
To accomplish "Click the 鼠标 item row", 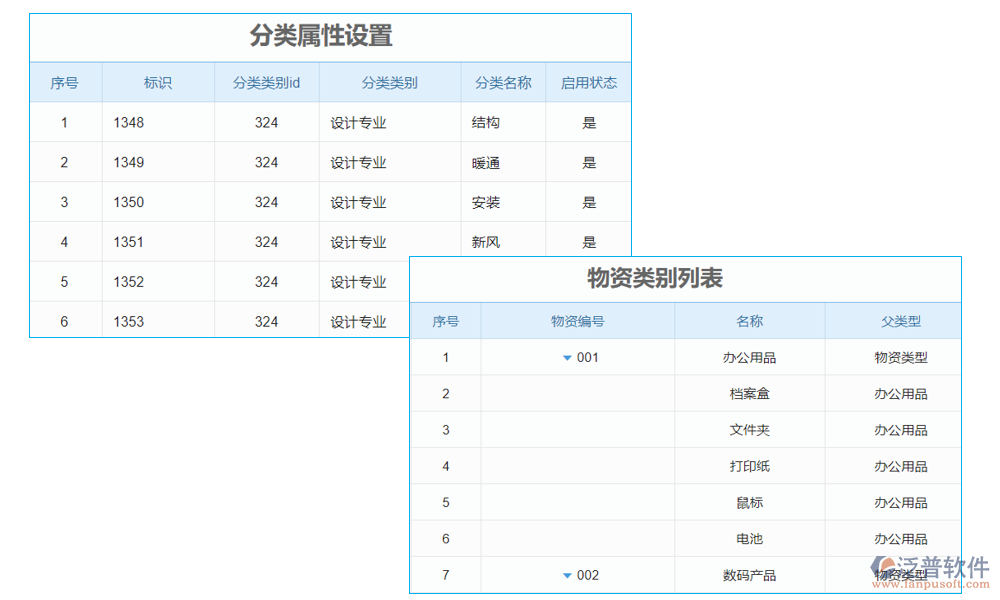I will pos(748,502).
